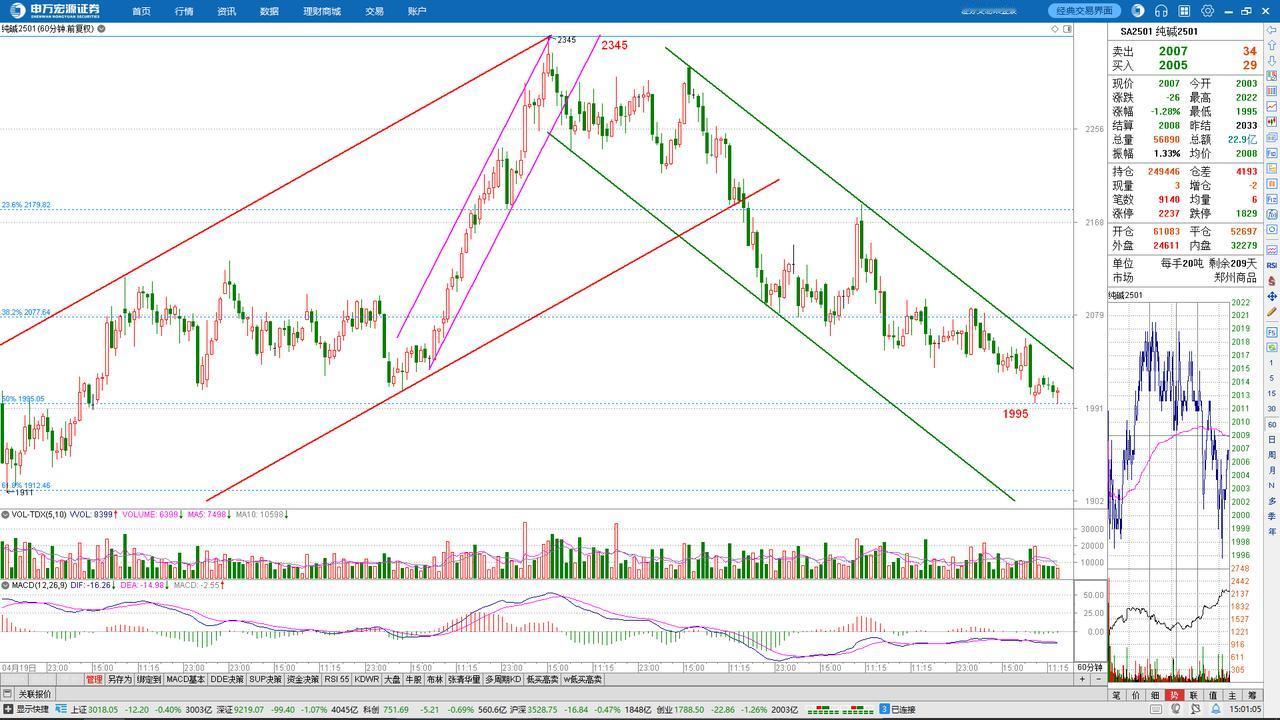Open the 数据 data menu
Viewport: 1280px width, 720px height.
(269, 11)
